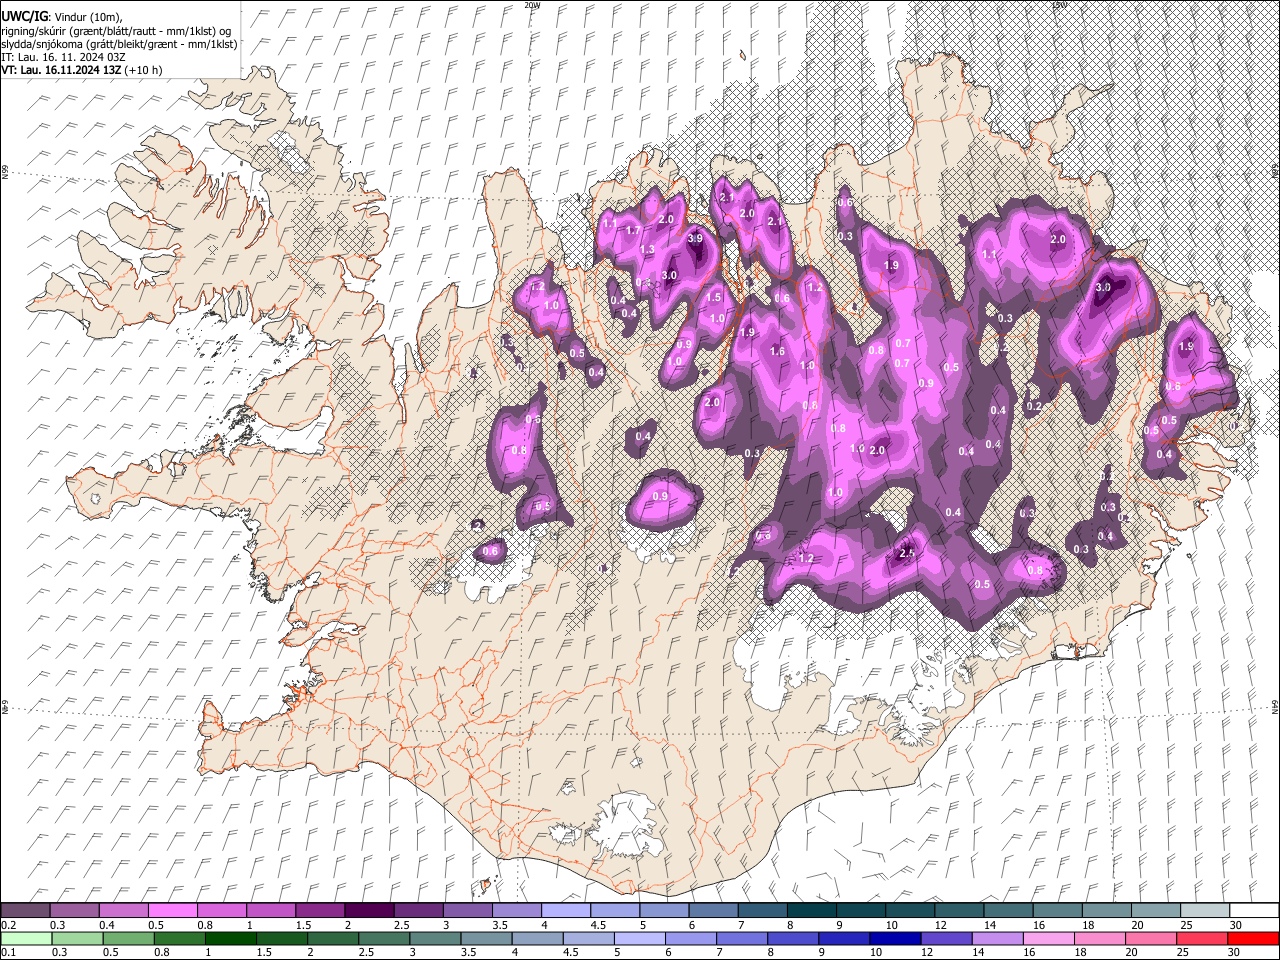Click the rose pink 20 legend swatch
1280x960 pixels.
[1149, 938]
